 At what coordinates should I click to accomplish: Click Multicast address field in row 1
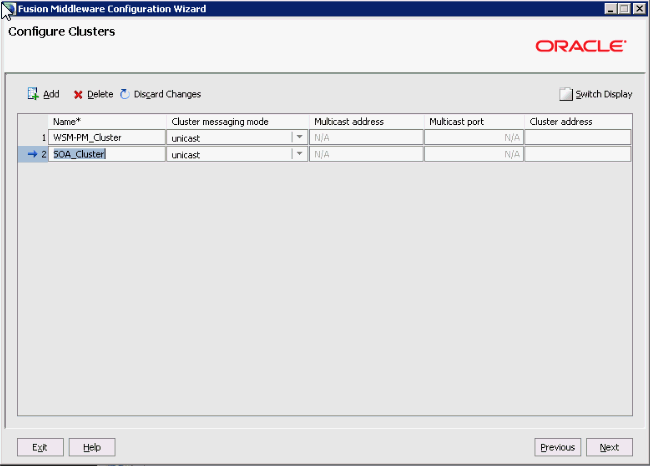(x=366, y=137)
